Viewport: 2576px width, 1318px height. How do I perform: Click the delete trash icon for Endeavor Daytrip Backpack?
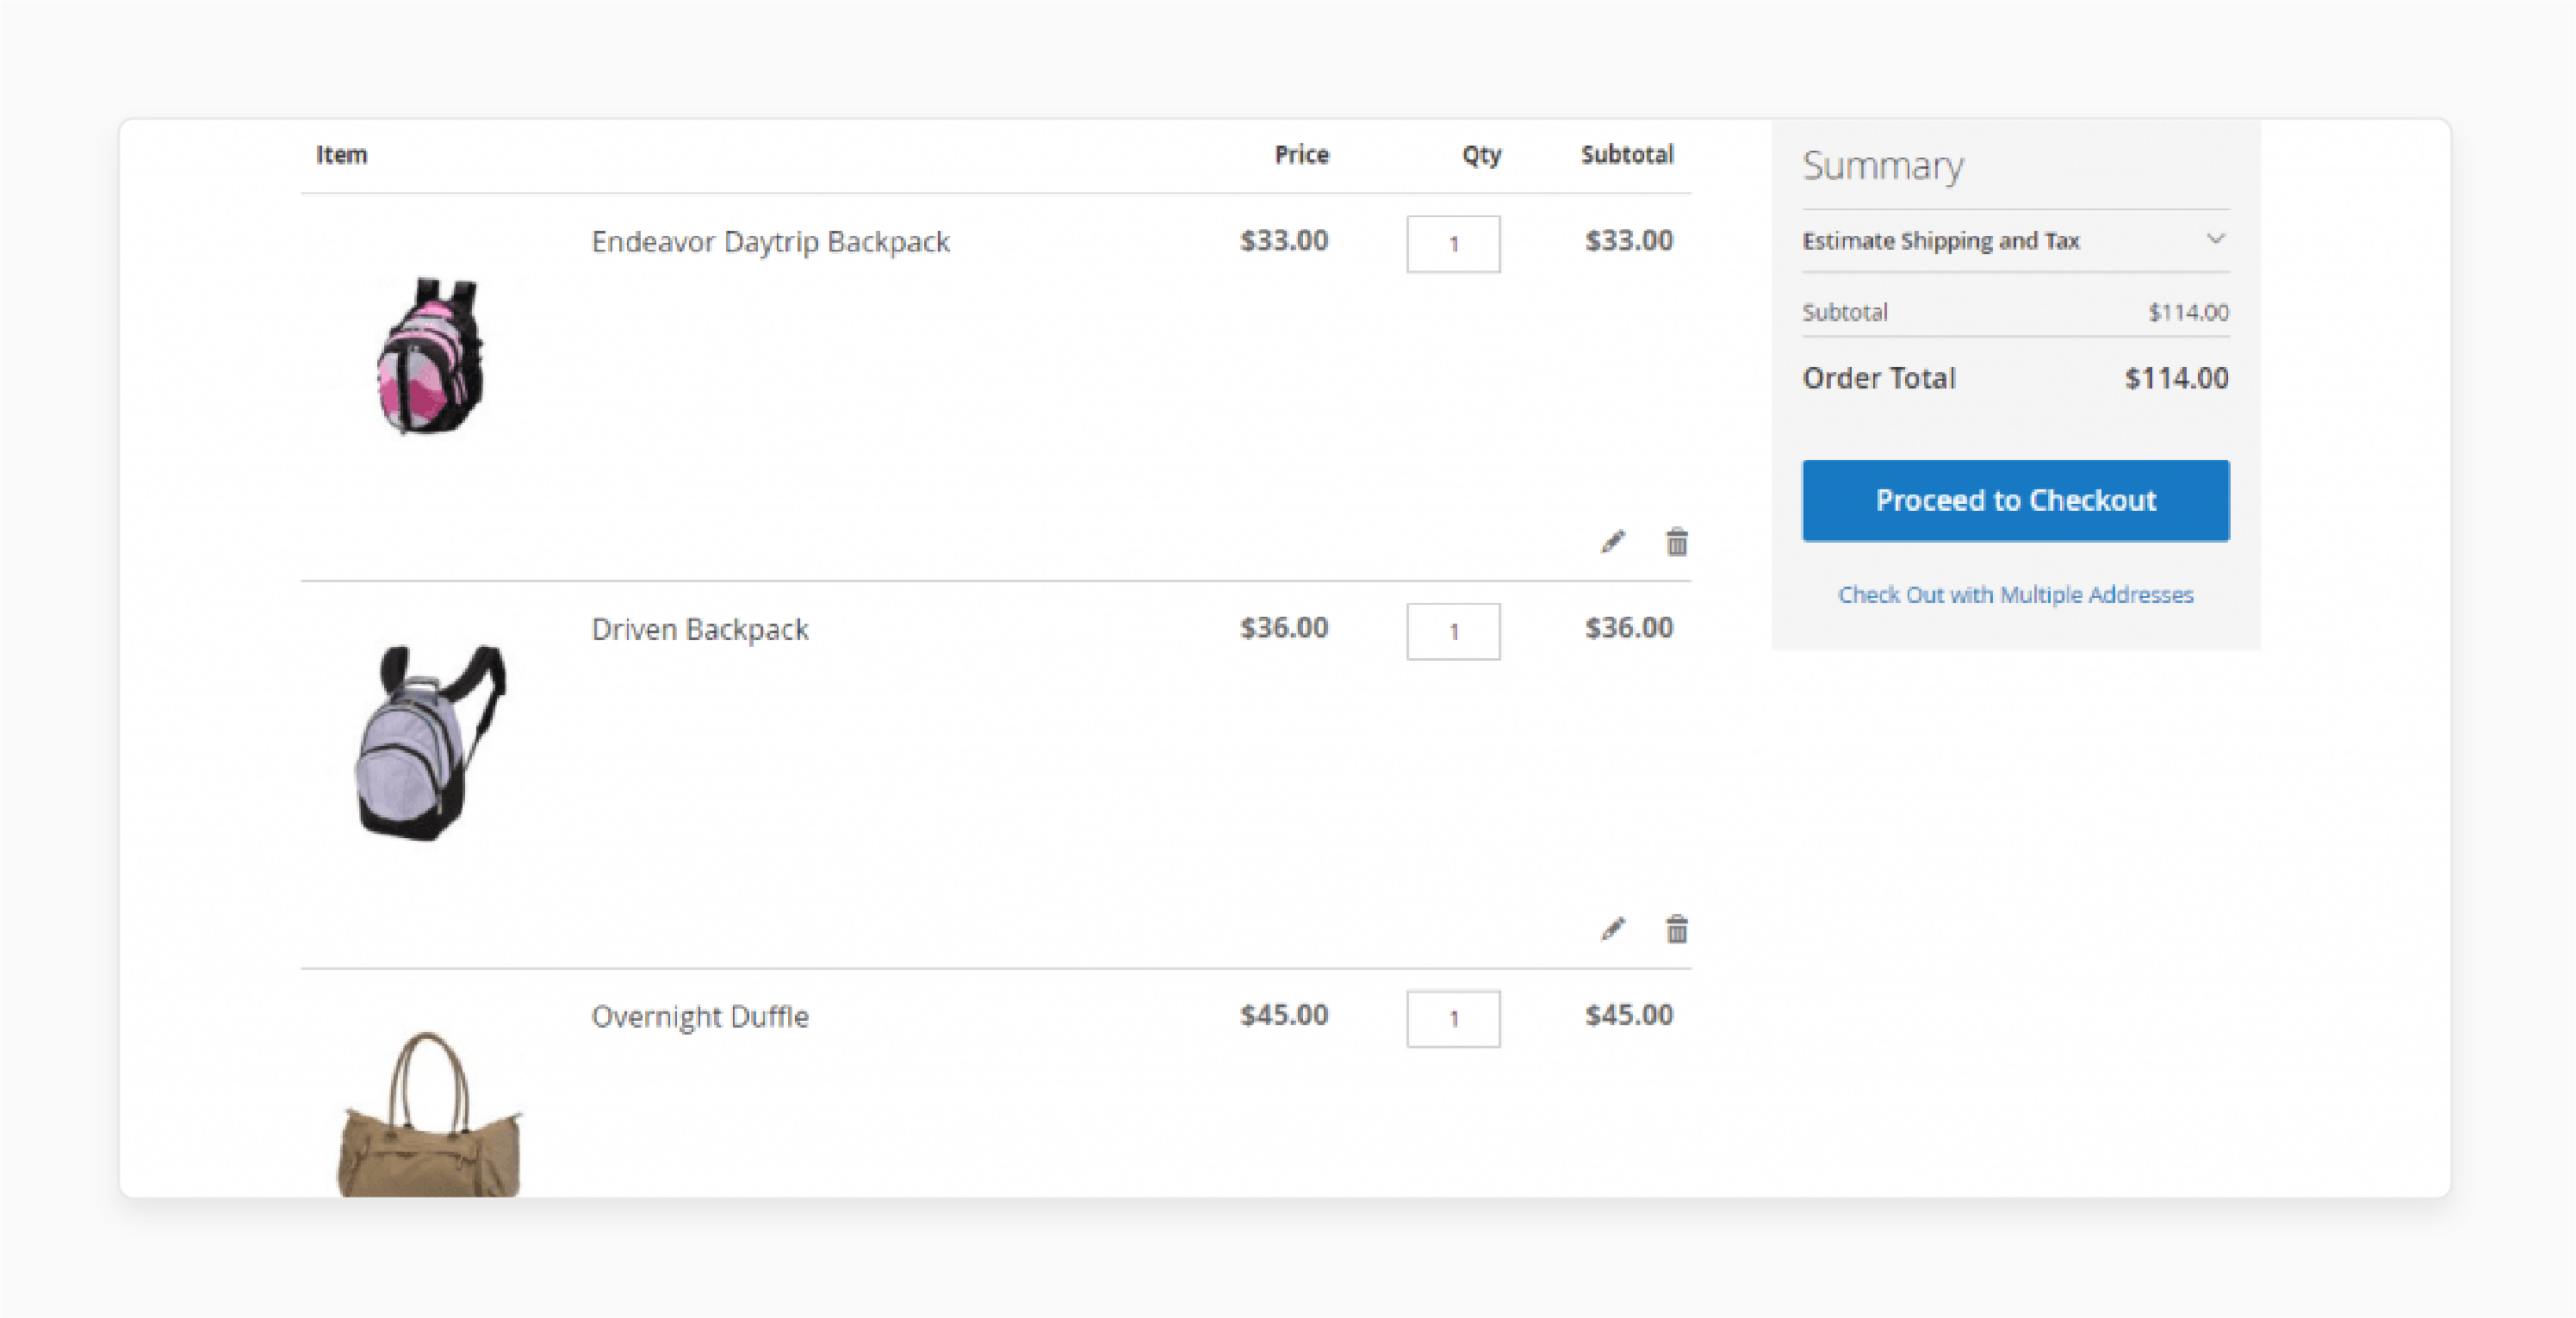click(1675, 541)
